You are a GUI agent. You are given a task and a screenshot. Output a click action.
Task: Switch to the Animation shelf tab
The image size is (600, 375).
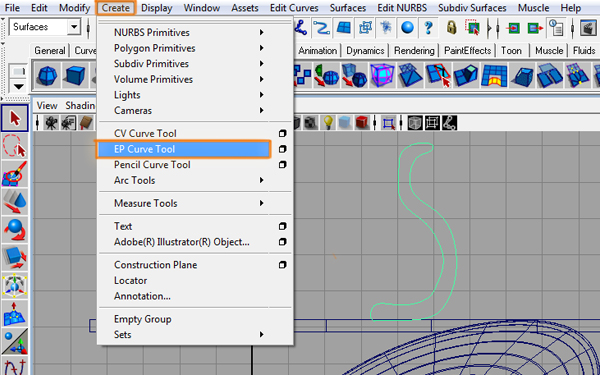(x=318, y=51)
